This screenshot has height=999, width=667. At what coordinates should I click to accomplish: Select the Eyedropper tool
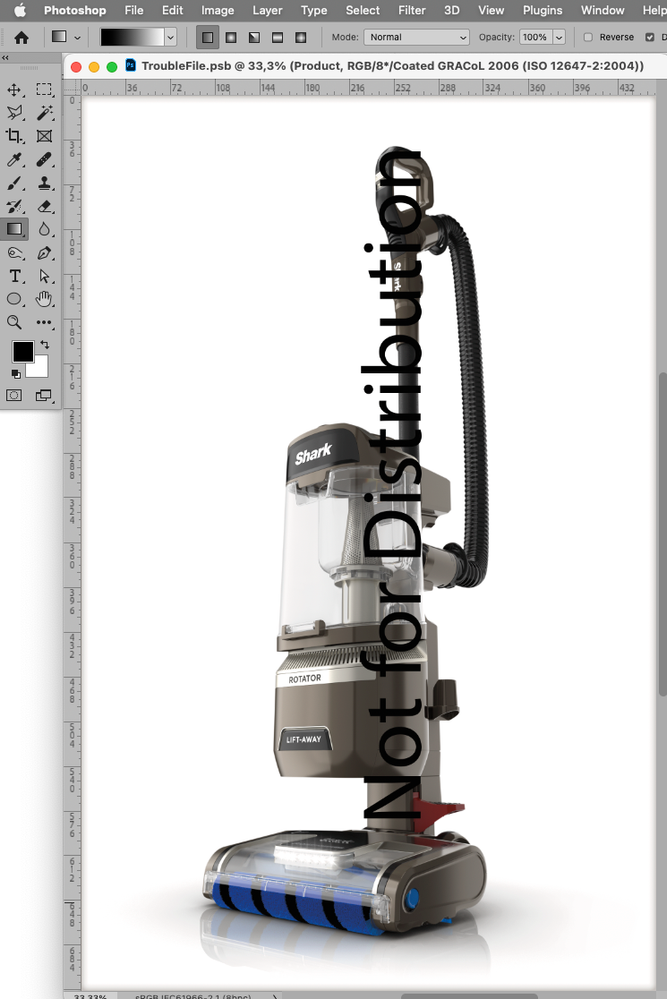(14, 159)
